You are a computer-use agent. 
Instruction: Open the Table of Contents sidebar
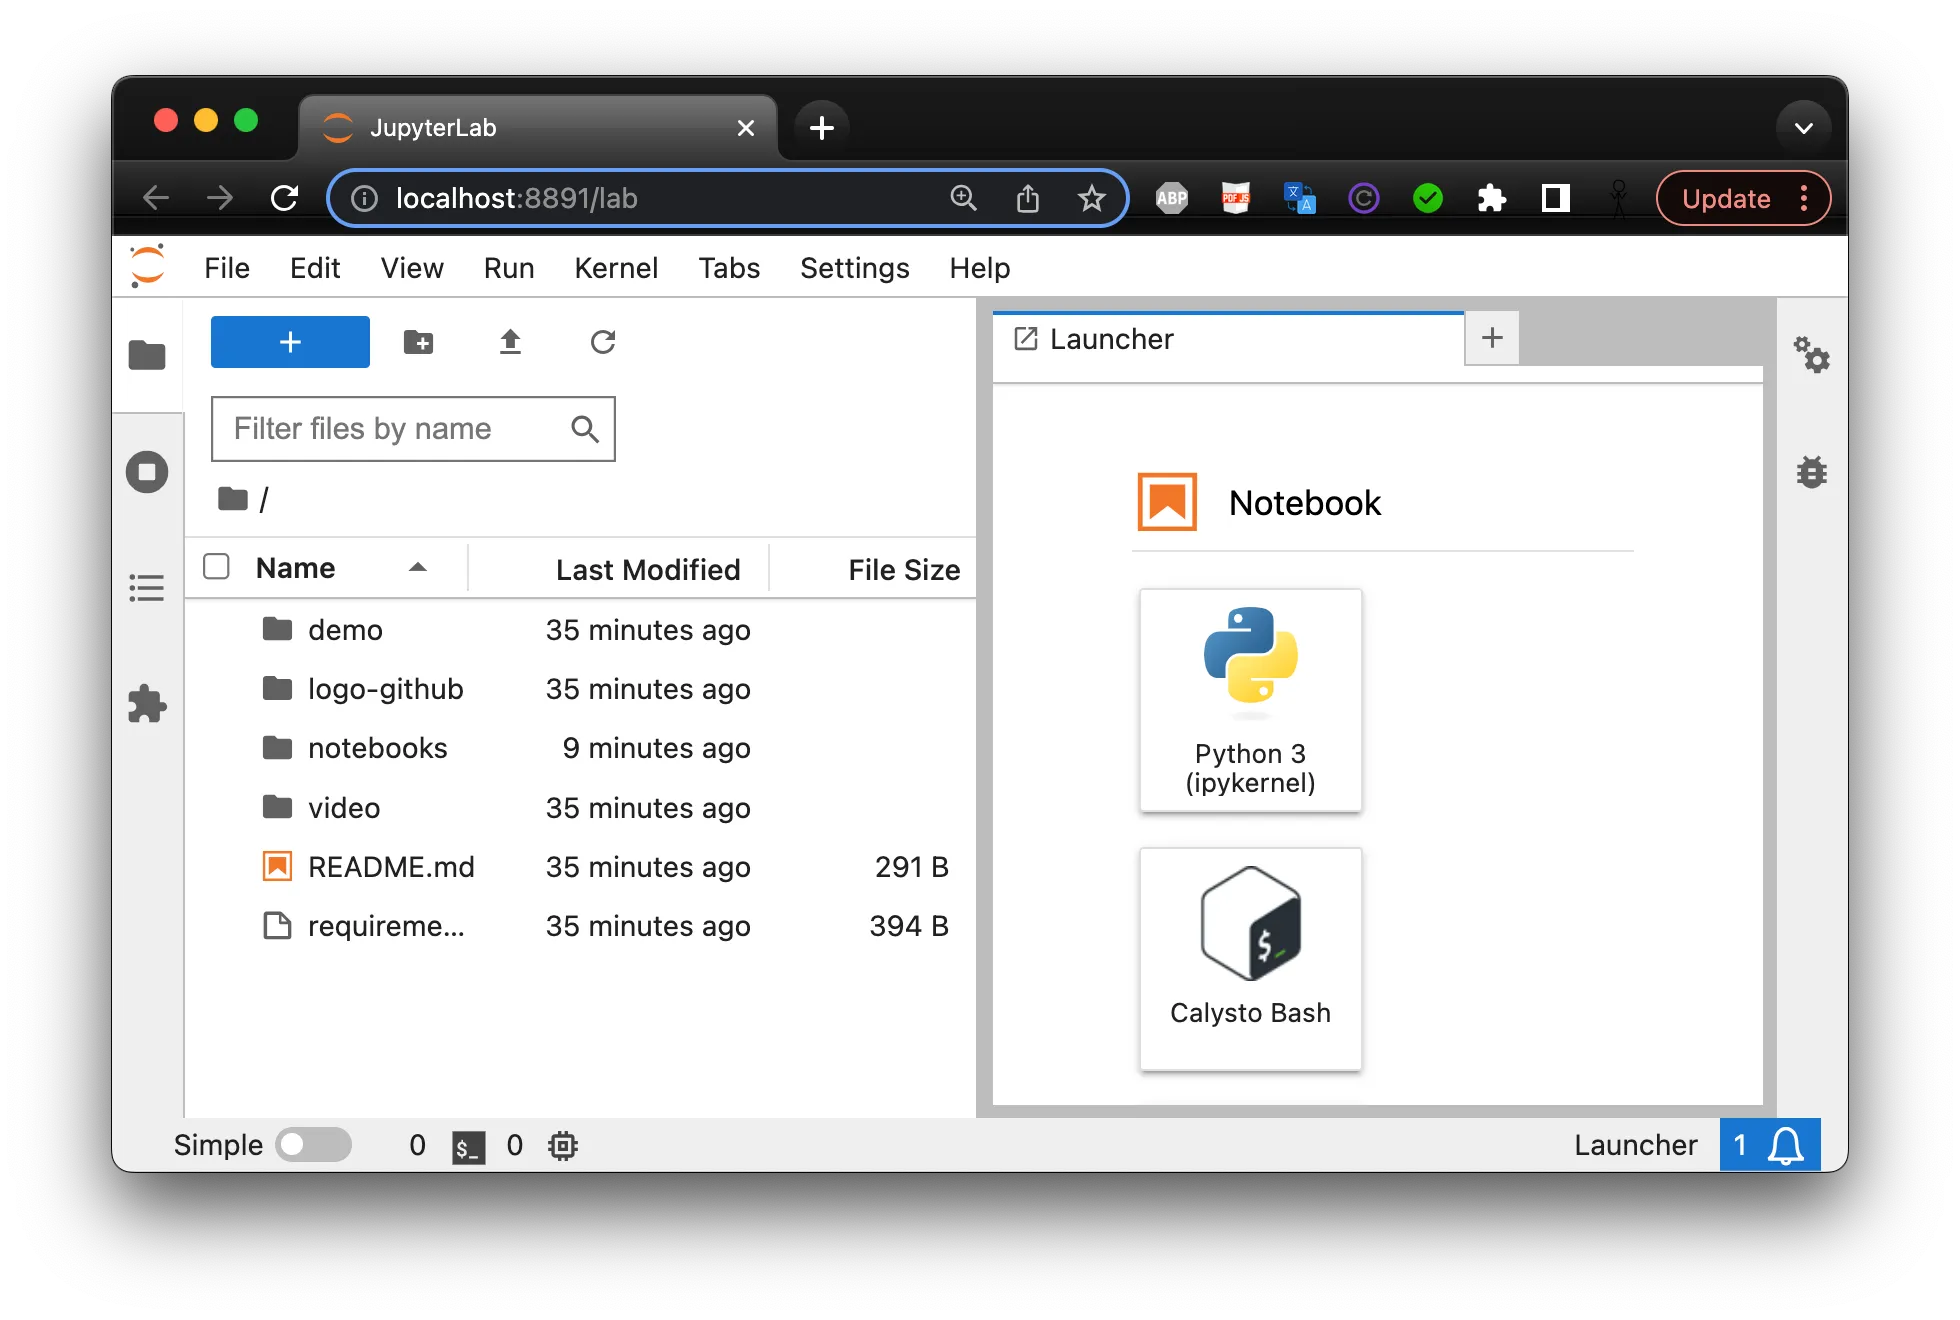[147, 588]
